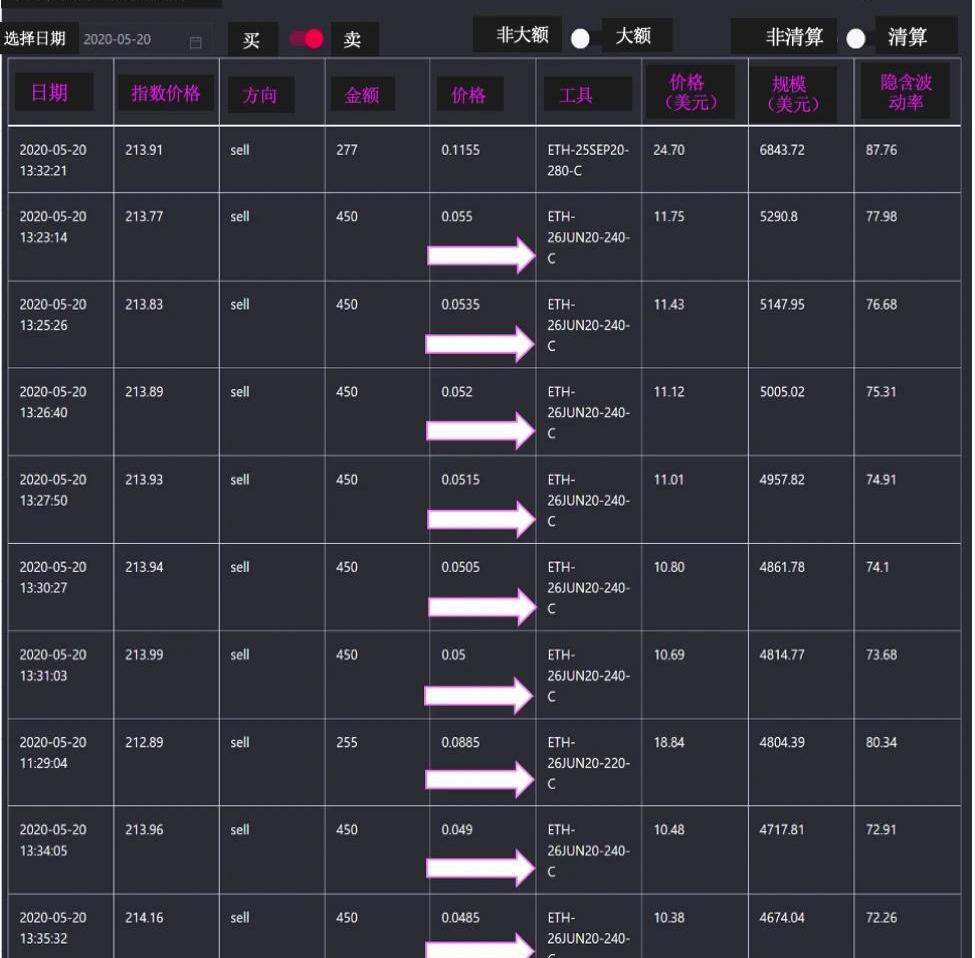Sort by the 日期 column header
Screen dimensions: 975x958
coord(50,93)
